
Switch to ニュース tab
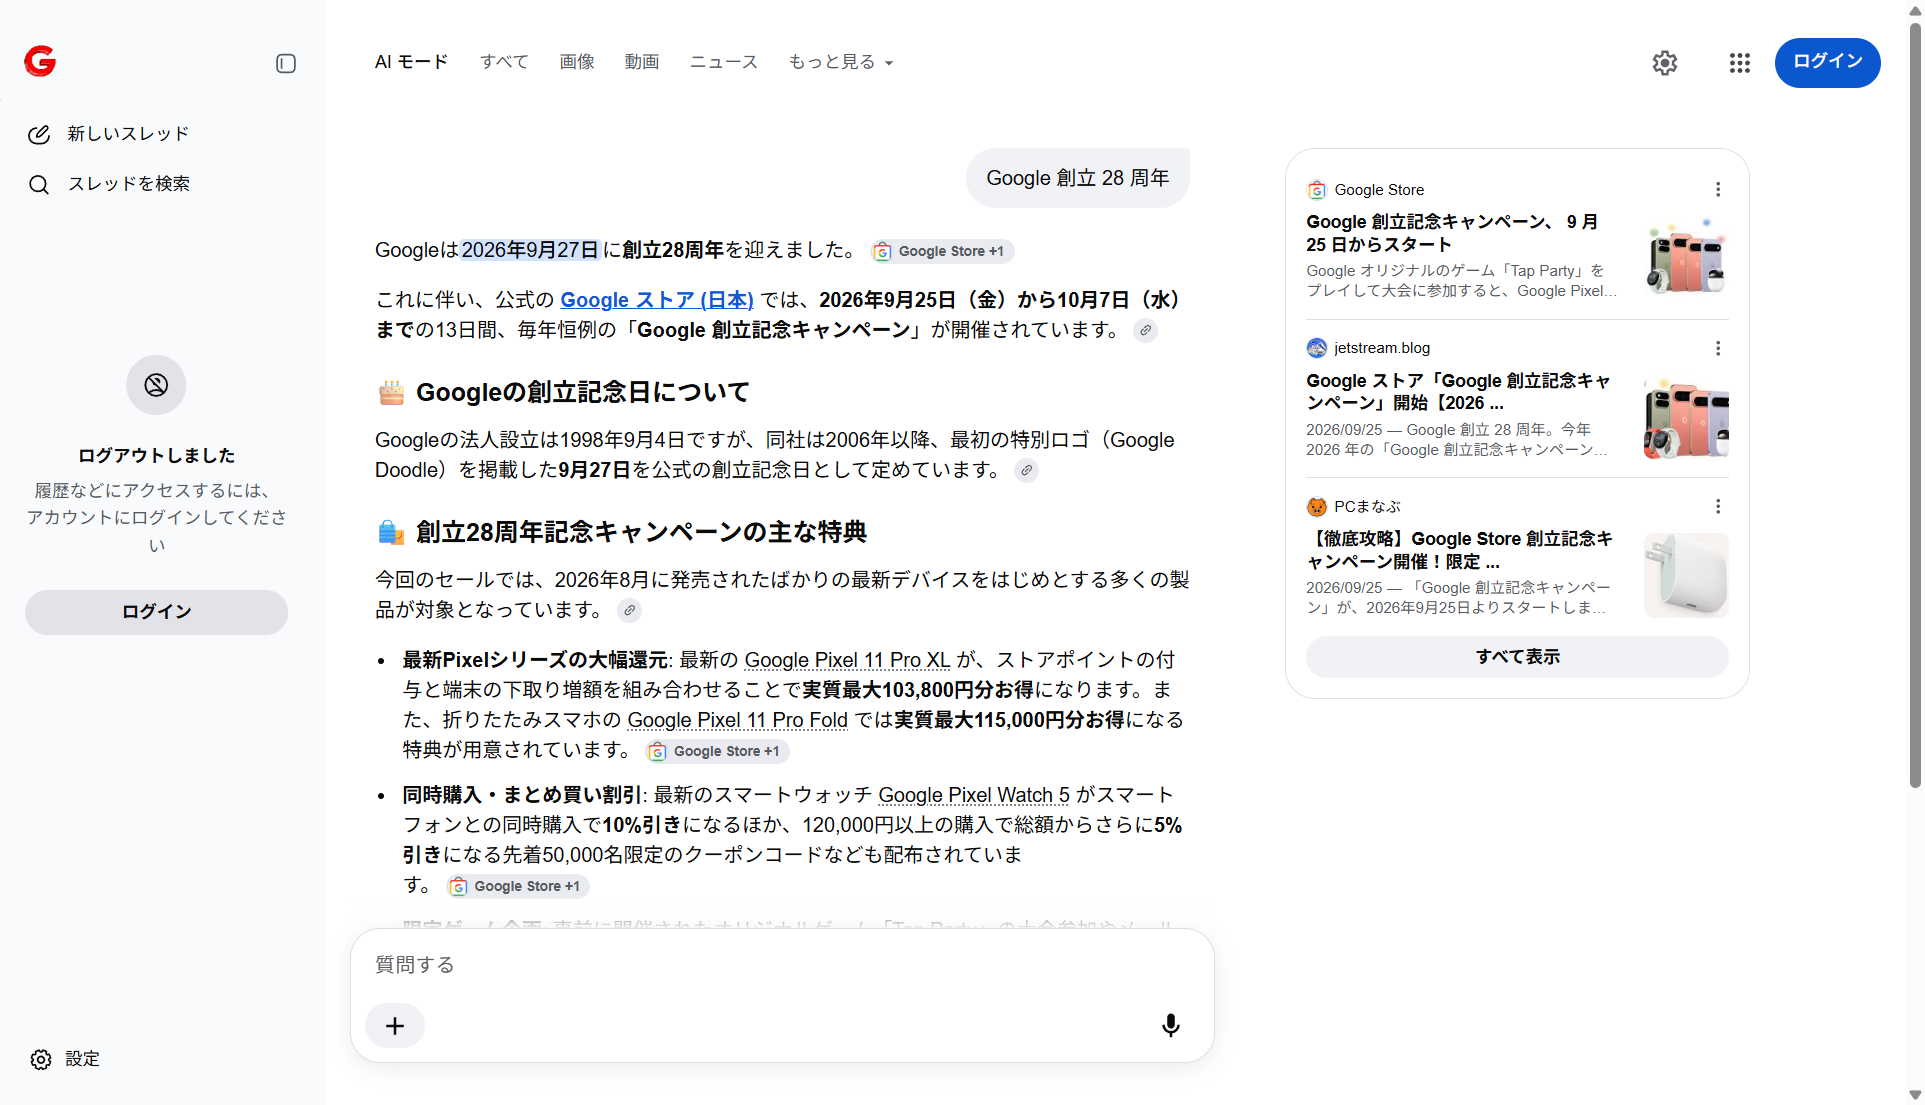click(724, 62)
